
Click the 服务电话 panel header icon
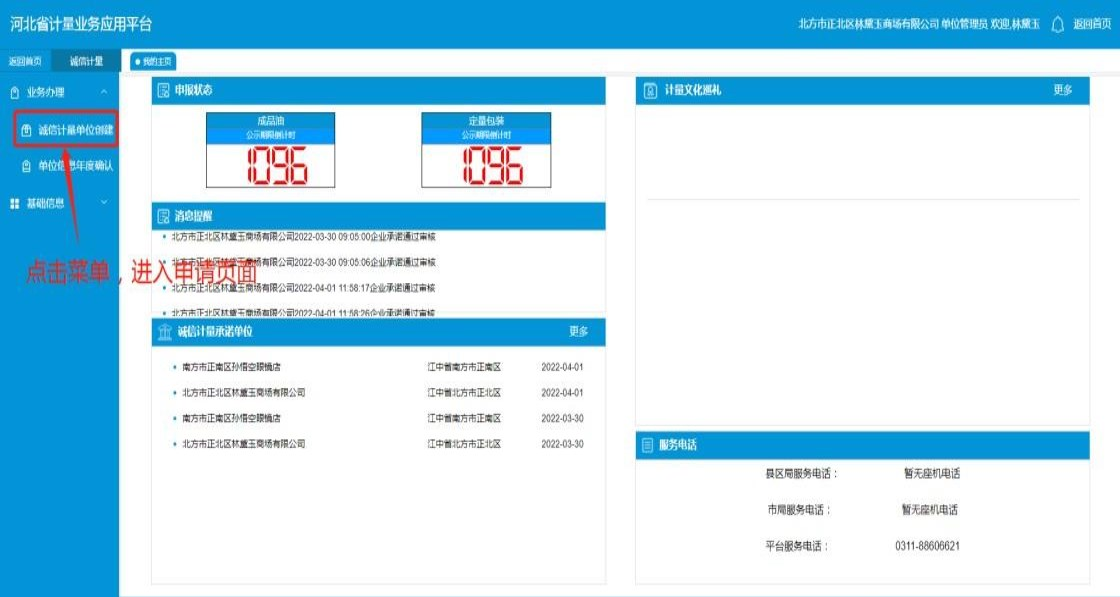[648, 446]
